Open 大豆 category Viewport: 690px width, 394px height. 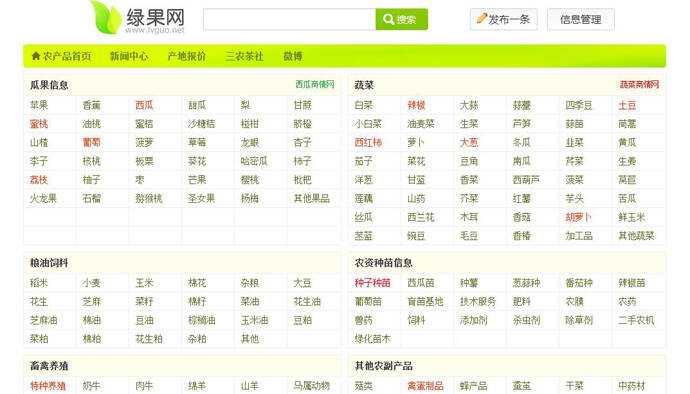(x=303, y=283)
